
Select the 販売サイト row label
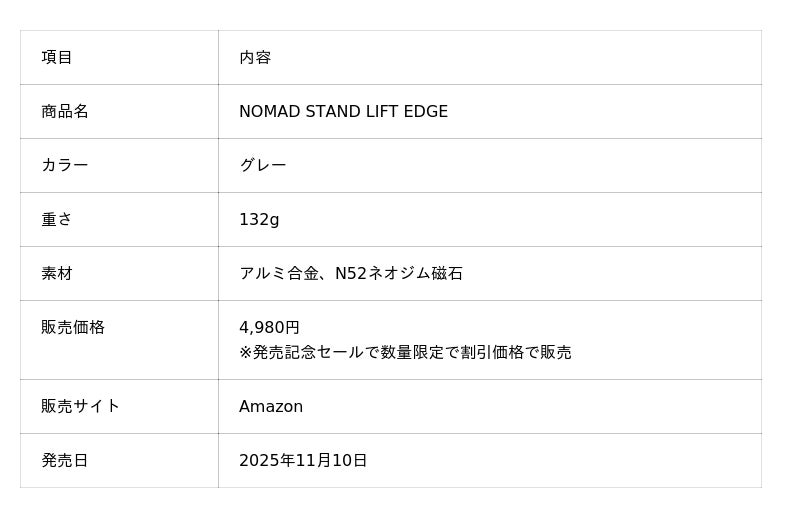click(80, 407)
